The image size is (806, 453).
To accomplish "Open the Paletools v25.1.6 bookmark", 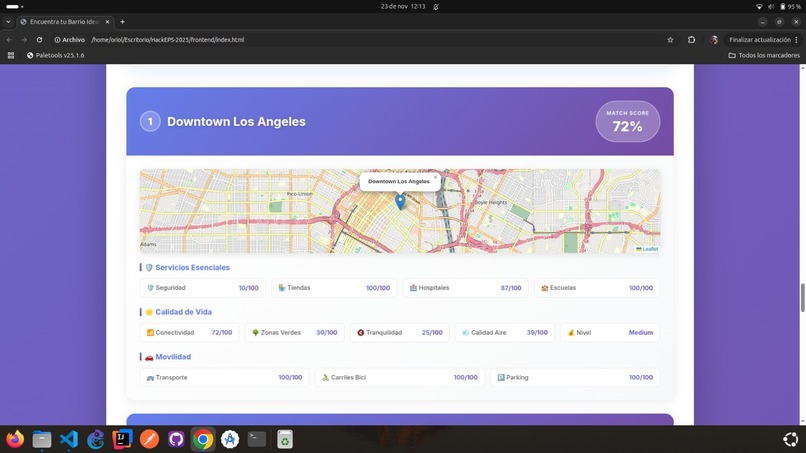I will 55,55.
